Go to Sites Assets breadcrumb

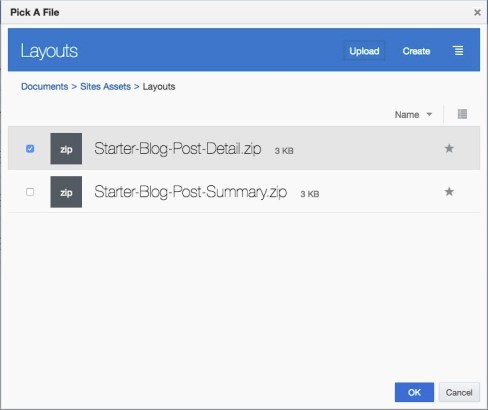105,87
